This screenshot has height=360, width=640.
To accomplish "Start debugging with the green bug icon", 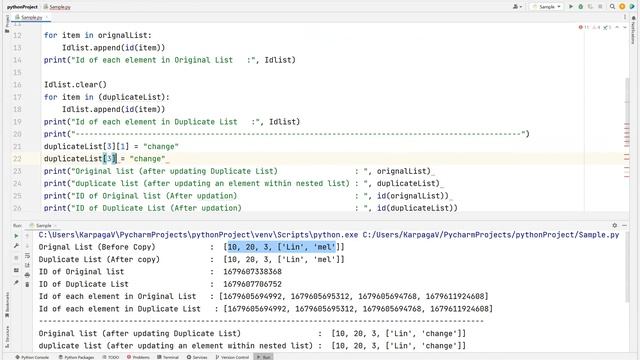I will pyautogui.click(x=580, y=7).
